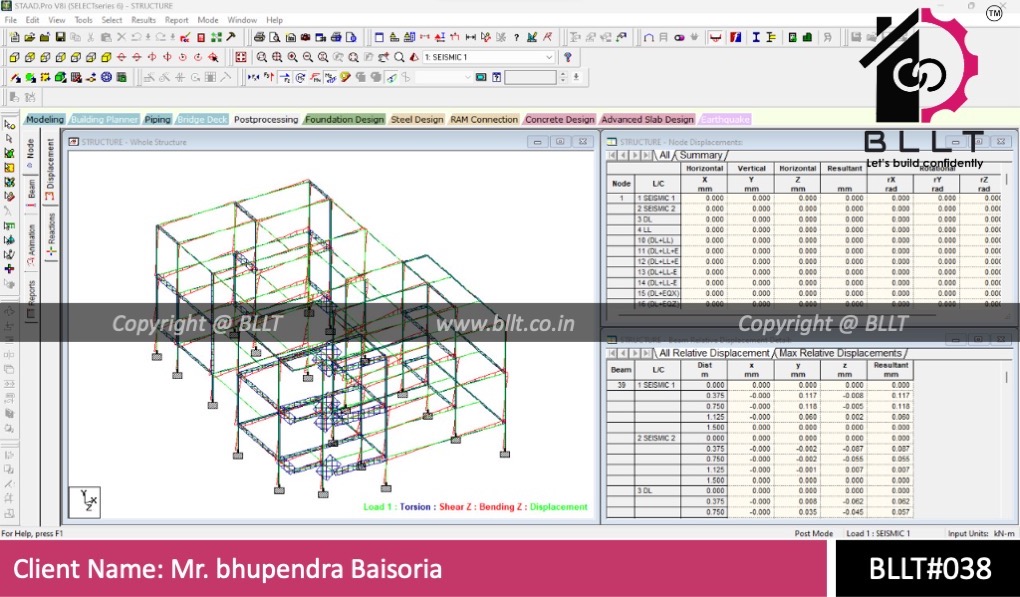Click the first-tab arrow in the relative displacement table
Image resolution: width=1020 pixels, height=597 pixels.
(612, 353)
